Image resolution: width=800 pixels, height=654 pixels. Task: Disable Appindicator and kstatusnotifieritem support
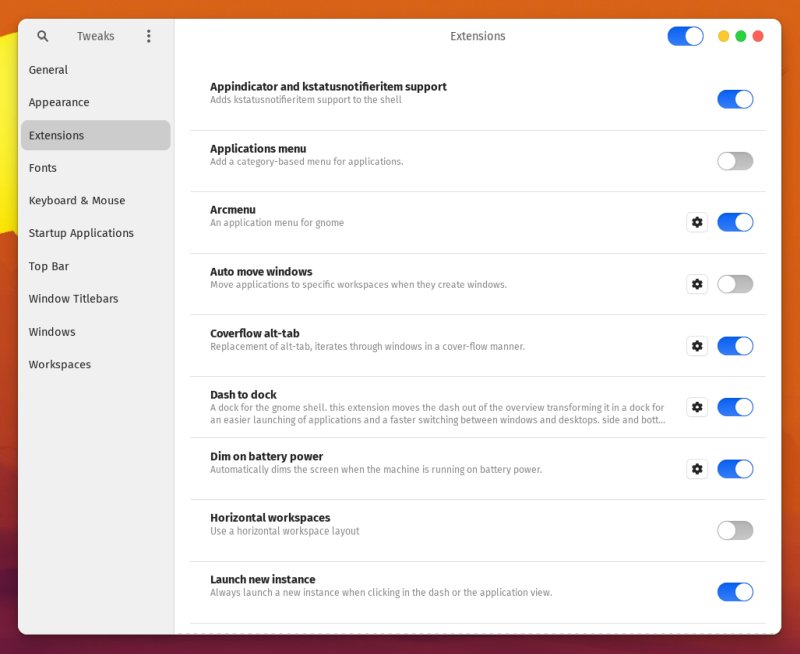click(735, 99)
